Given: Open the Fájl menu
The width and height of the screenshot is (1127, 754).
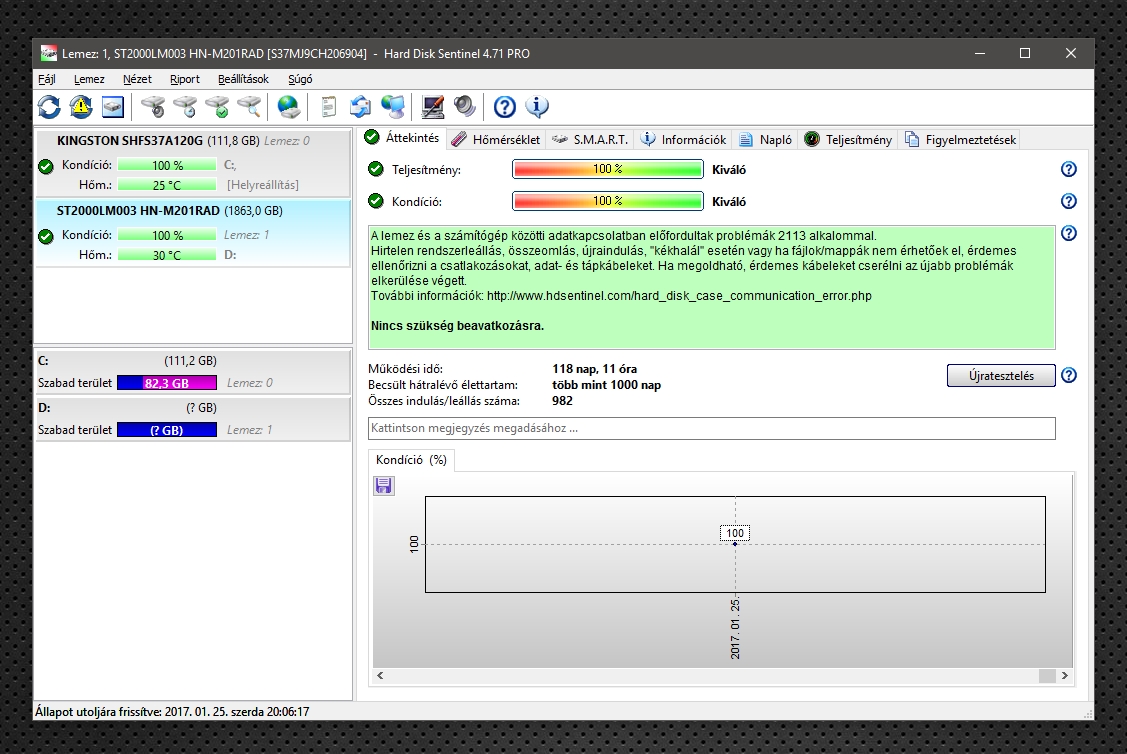Looking at the screenshot, I should tap(47, 79).
